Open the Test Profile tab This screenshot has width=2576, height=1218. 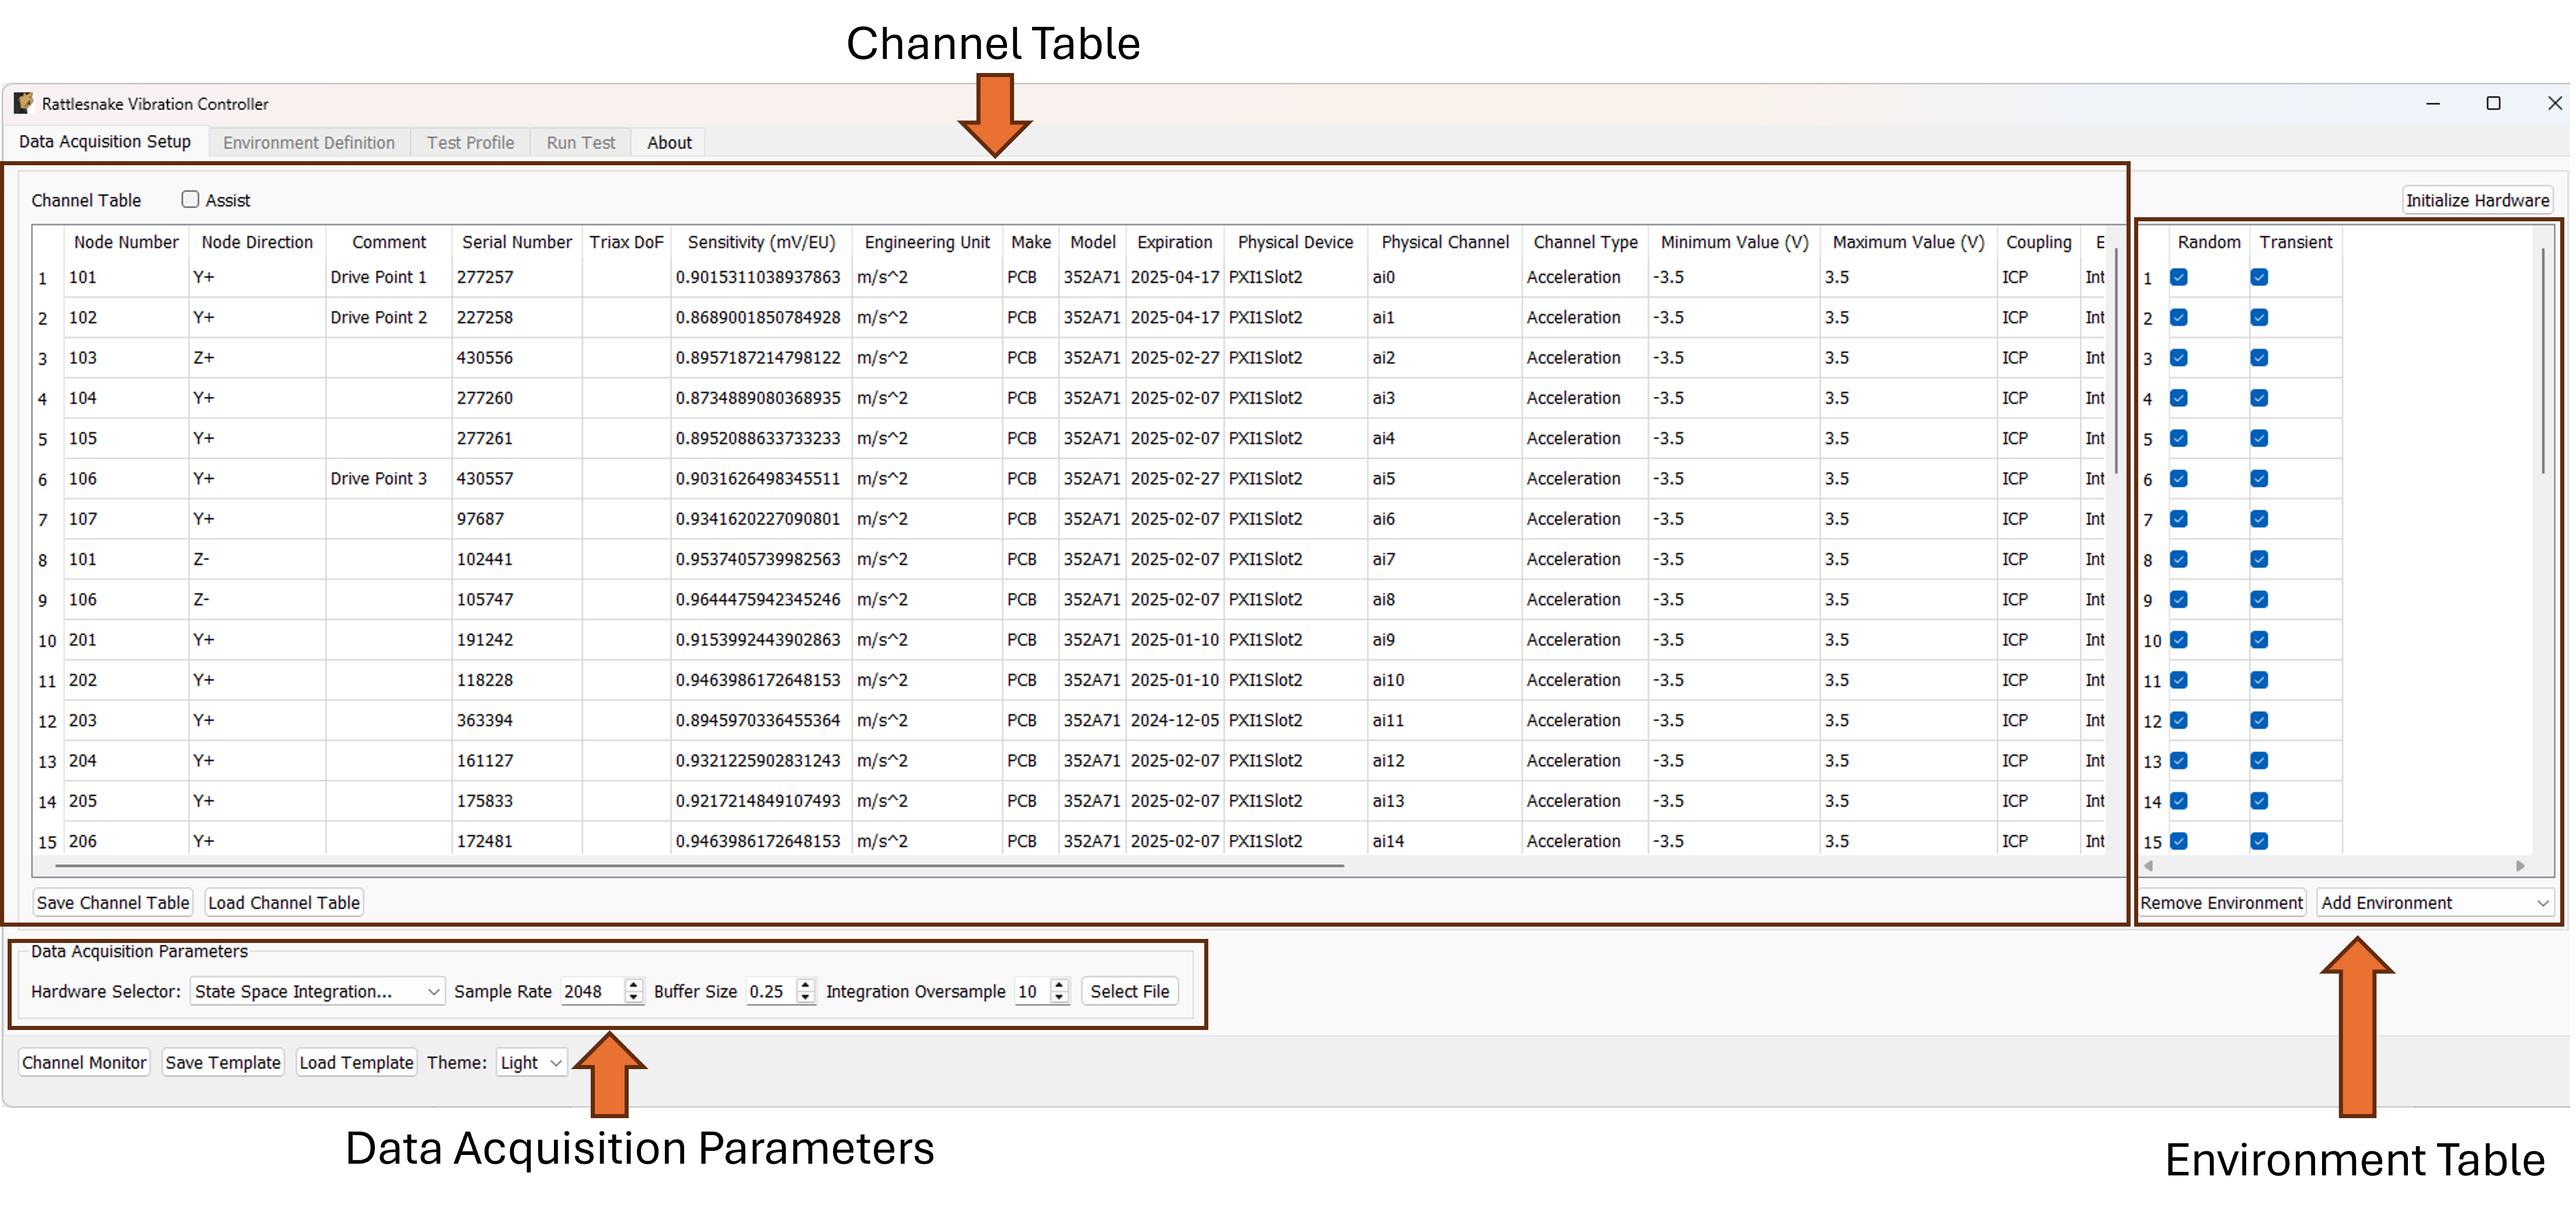pyautogui.click(x=470, y=143)
